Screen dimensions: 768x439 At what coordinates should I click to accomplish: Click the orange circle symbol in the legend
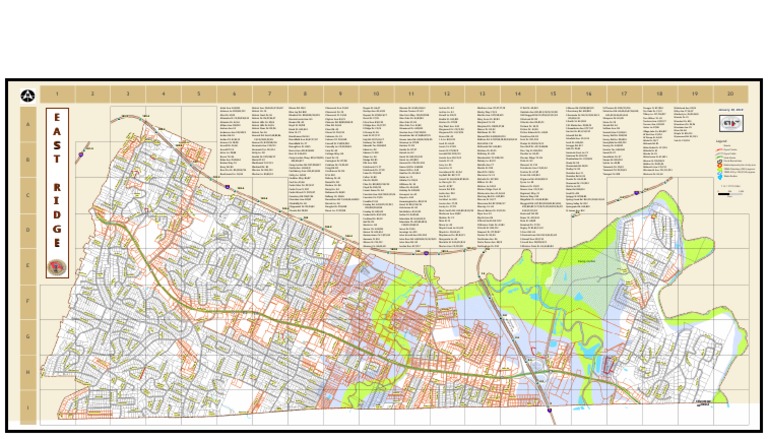(720, 166)
